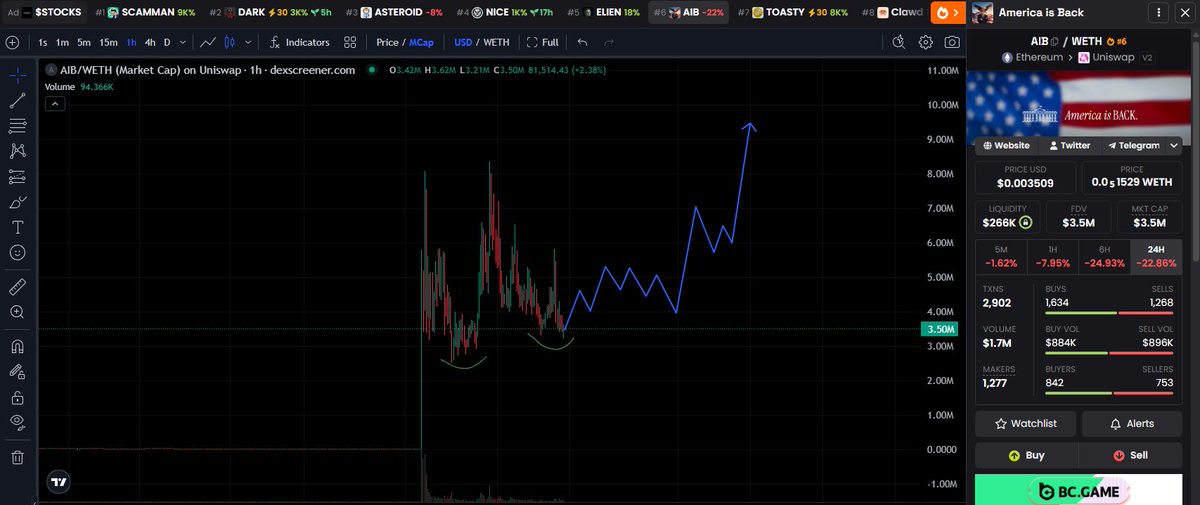This screenshot has width=1200, height=505.
Task: Select the 5m timeframe
Action: point(84,43)
